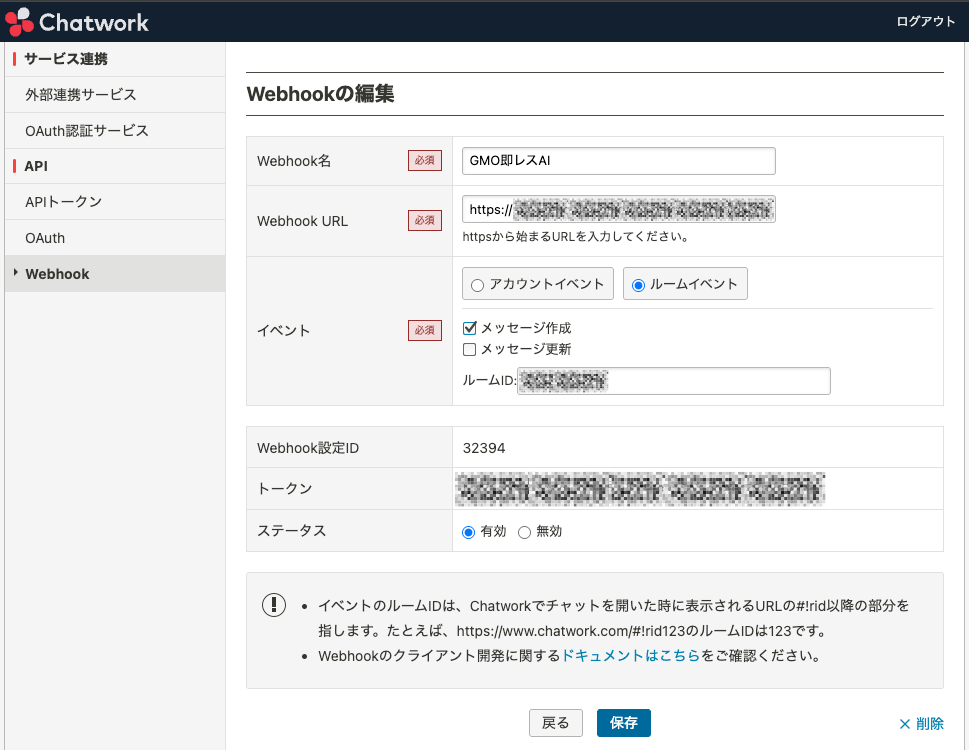Toggle the メッセージ作成 checkbox

(x=470, y=328)
